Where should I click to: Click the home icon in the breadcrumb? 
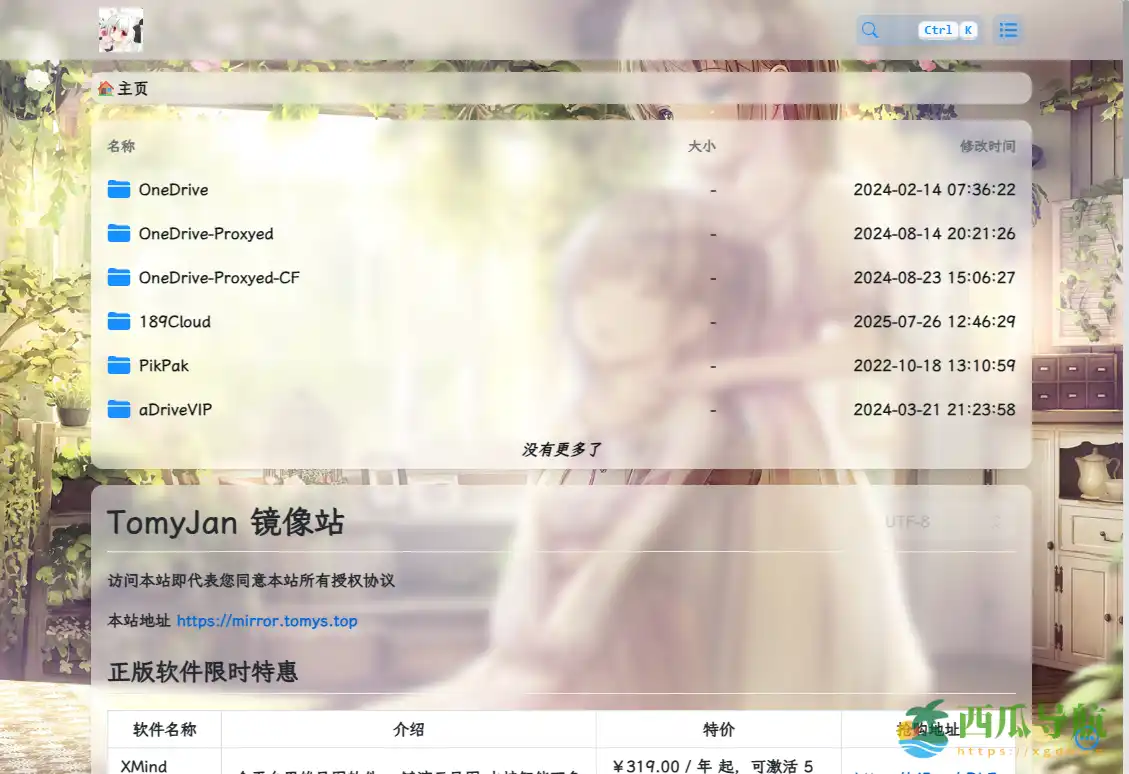click(x=106, y=88)
